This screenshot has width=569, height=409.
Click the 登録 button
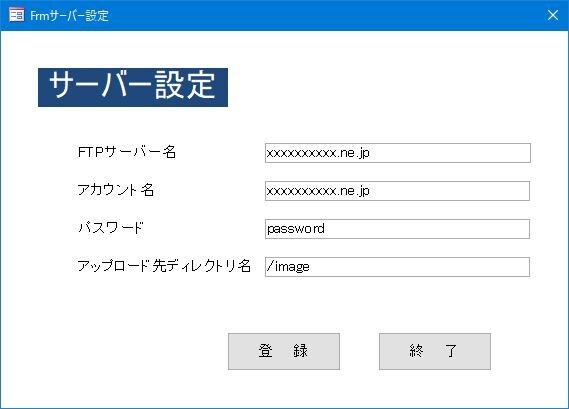click(284, 351)
